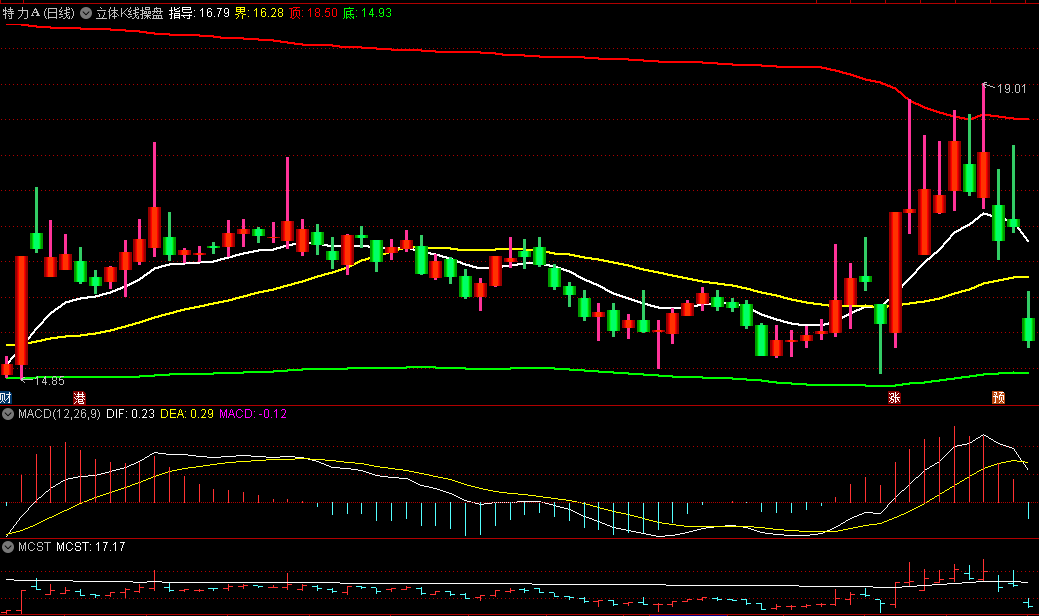Image resolution: width=1039 pixels, height=616 pixels.
Task: Expand the MACD indicator dropdown arrow
Action: pos(8,414)
